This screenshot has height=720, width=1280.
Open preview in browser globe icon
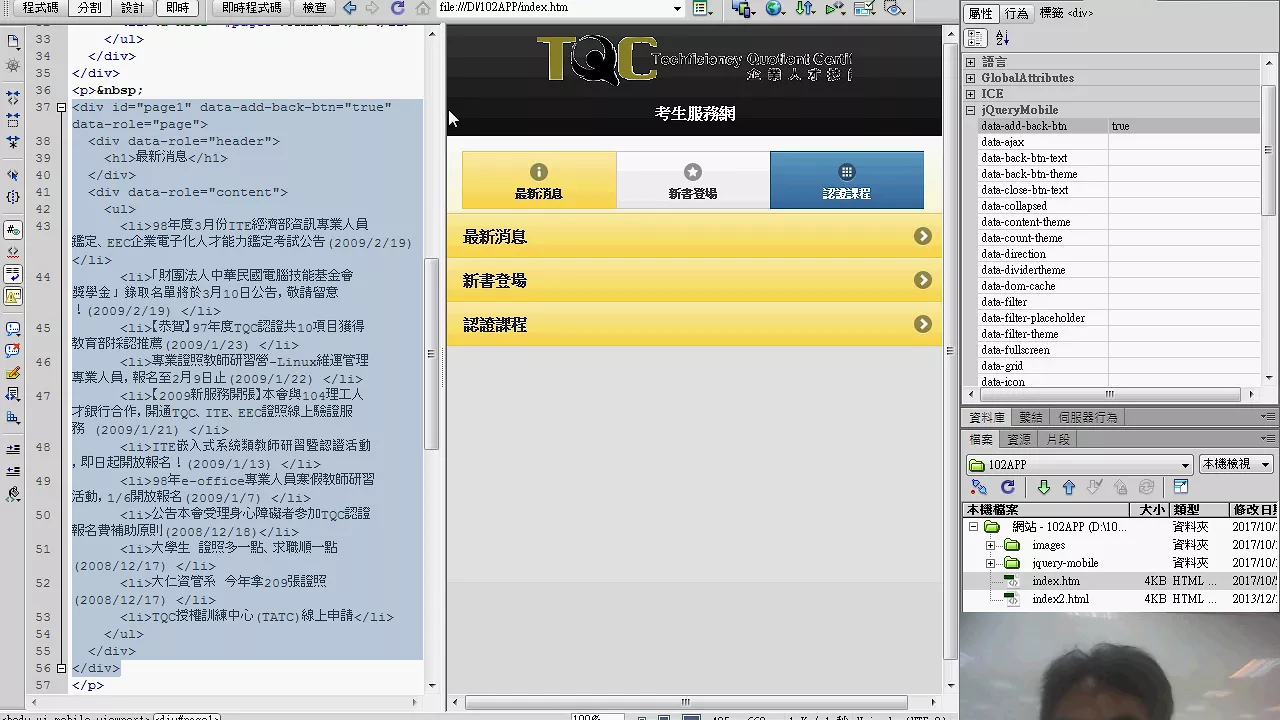click(x=775, y=8)
